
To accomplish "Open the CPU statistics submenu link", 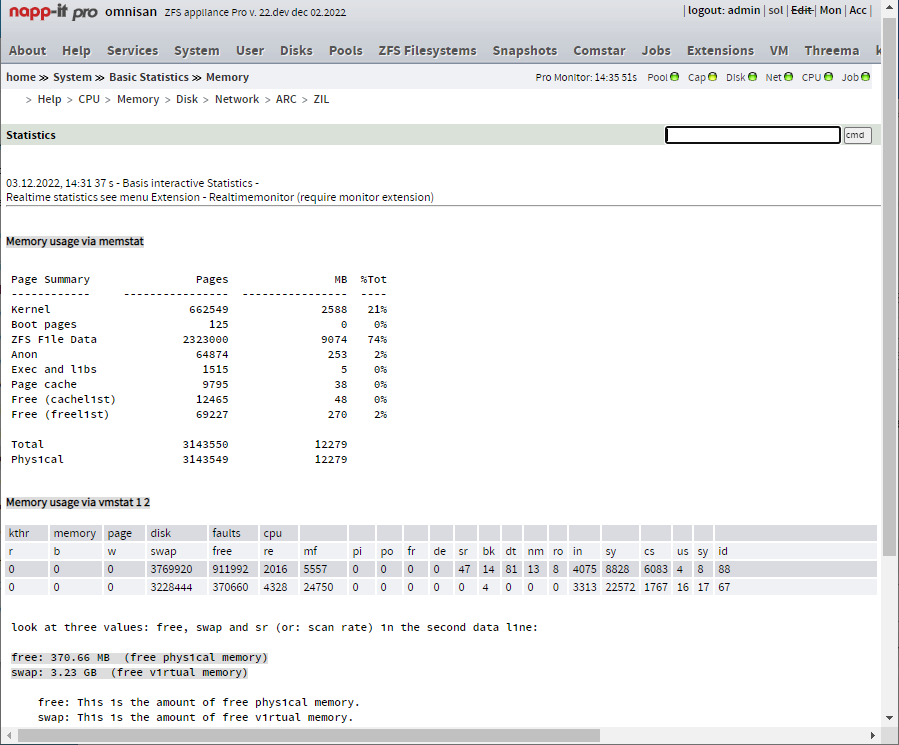I will pos(89,99).
